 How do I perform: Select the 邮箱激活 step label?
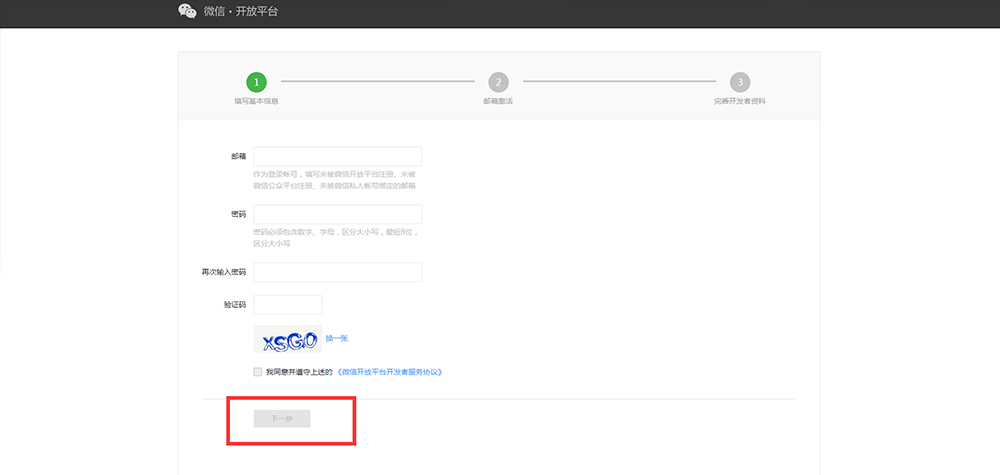tap(498, 101)
